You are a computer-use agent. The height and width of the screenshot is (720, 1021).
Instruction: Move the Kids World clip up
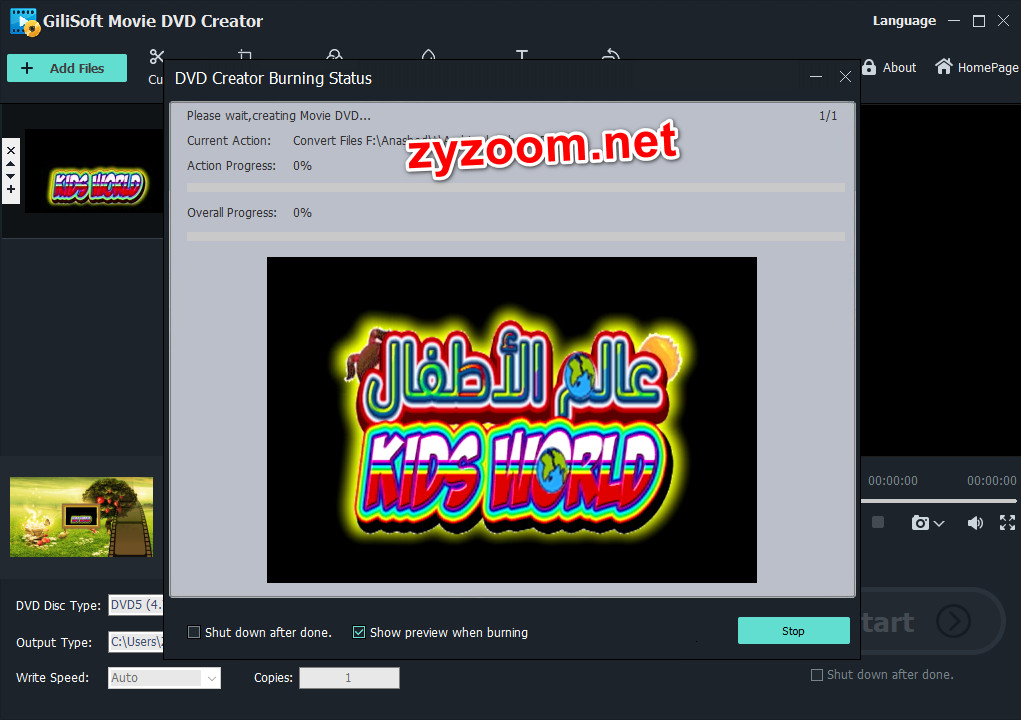click(x=11, y=163)
